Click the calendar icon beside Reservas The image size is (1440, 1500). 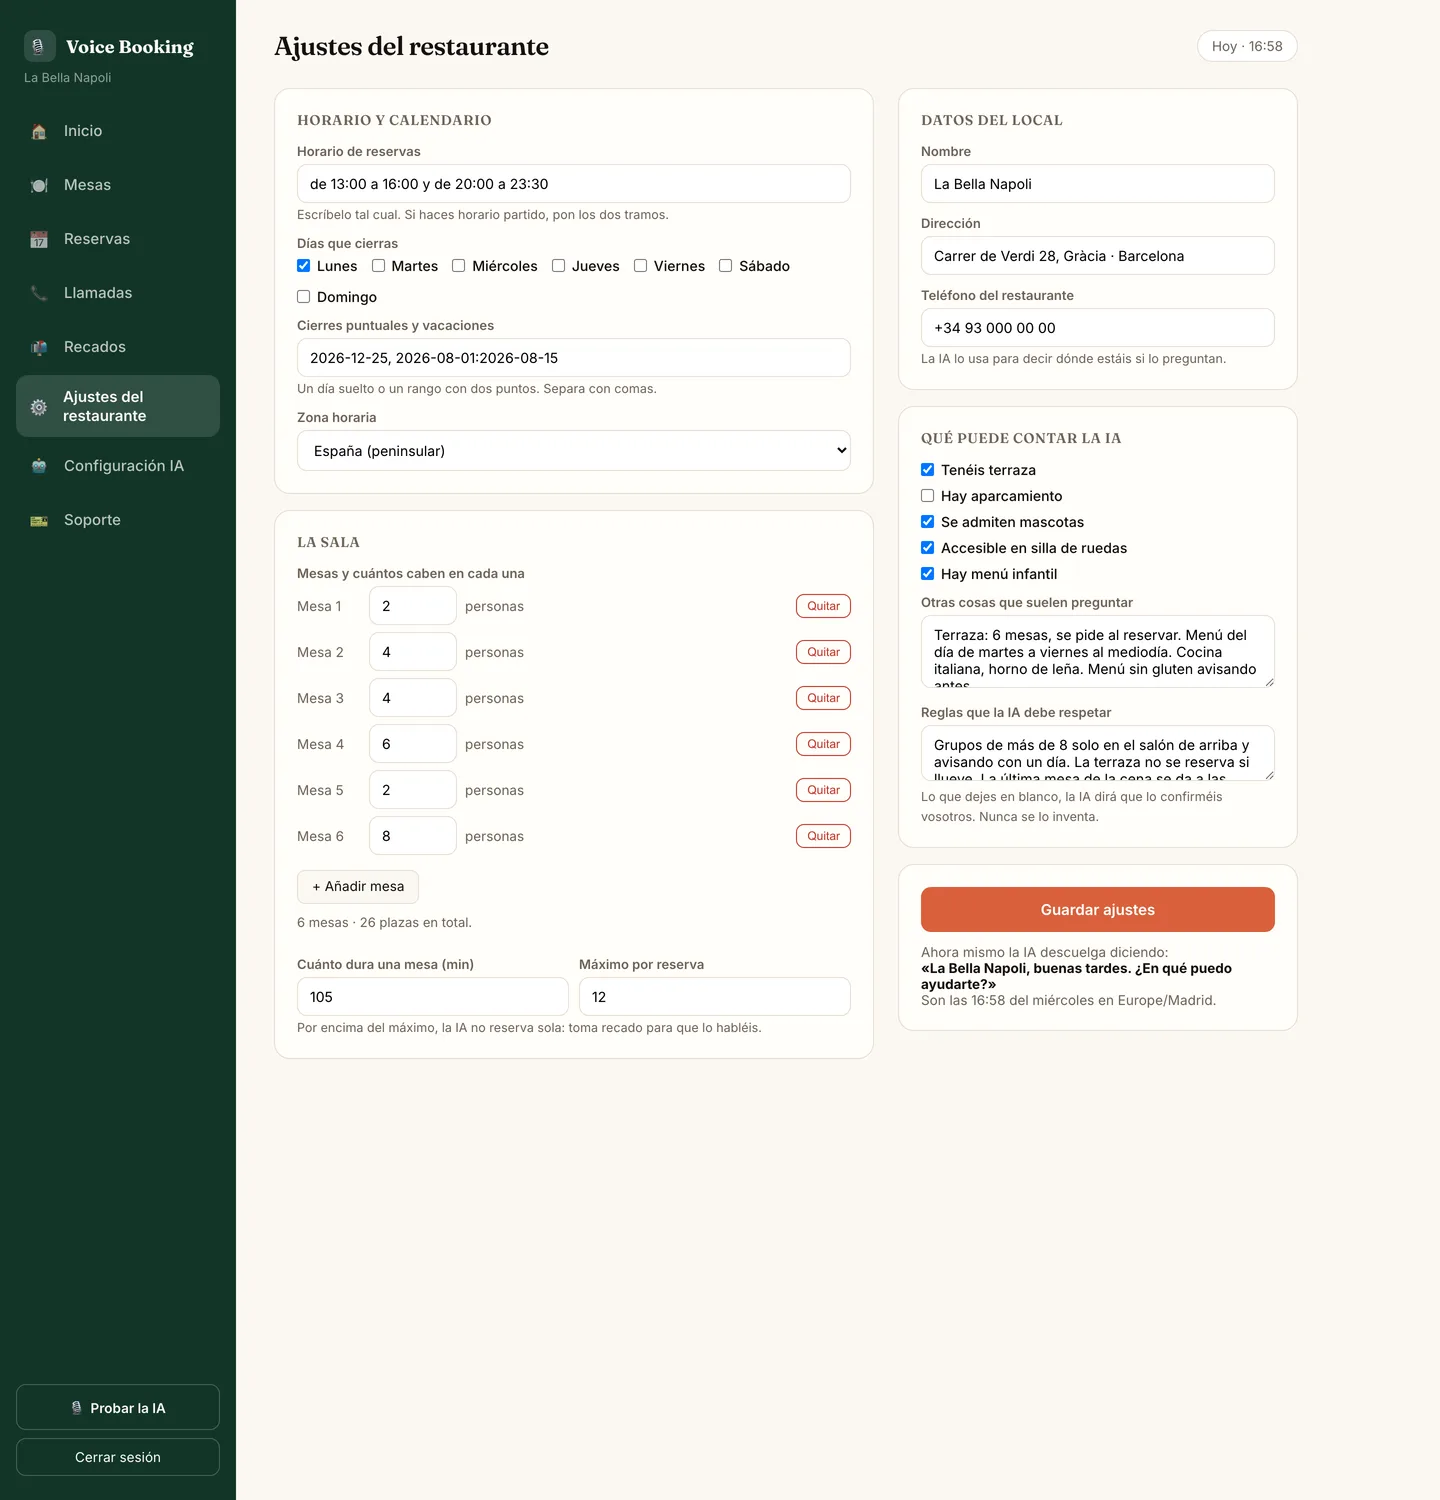39,239
